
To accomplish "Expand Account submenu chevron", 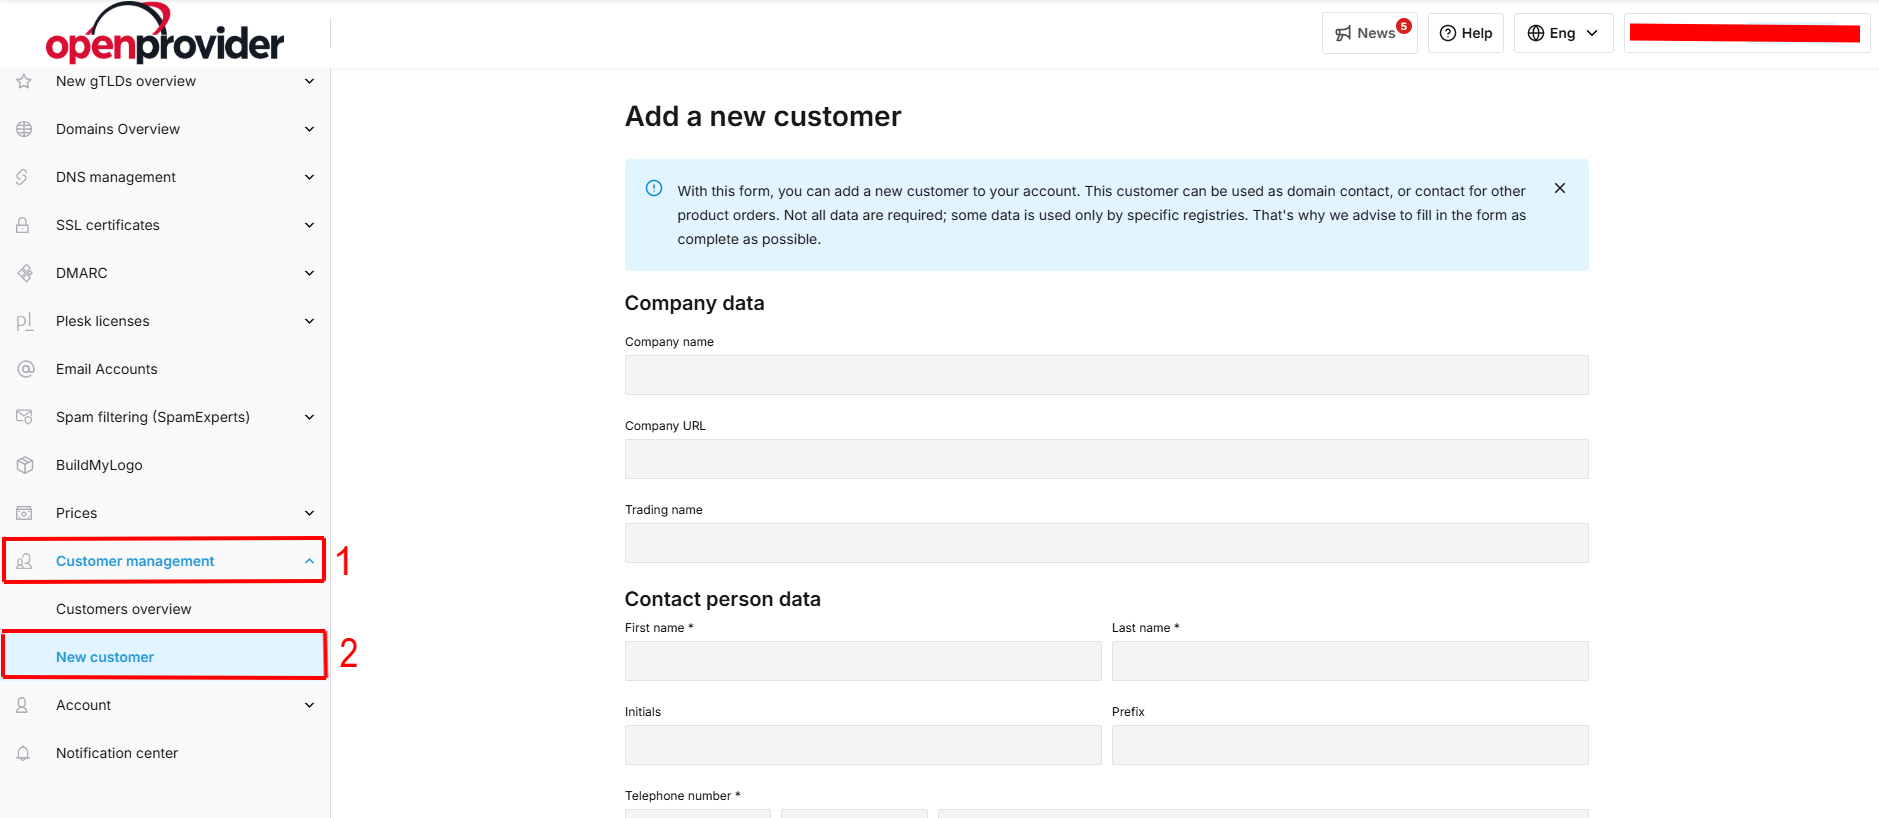I will pyautogui.click(x=310, y=705).
